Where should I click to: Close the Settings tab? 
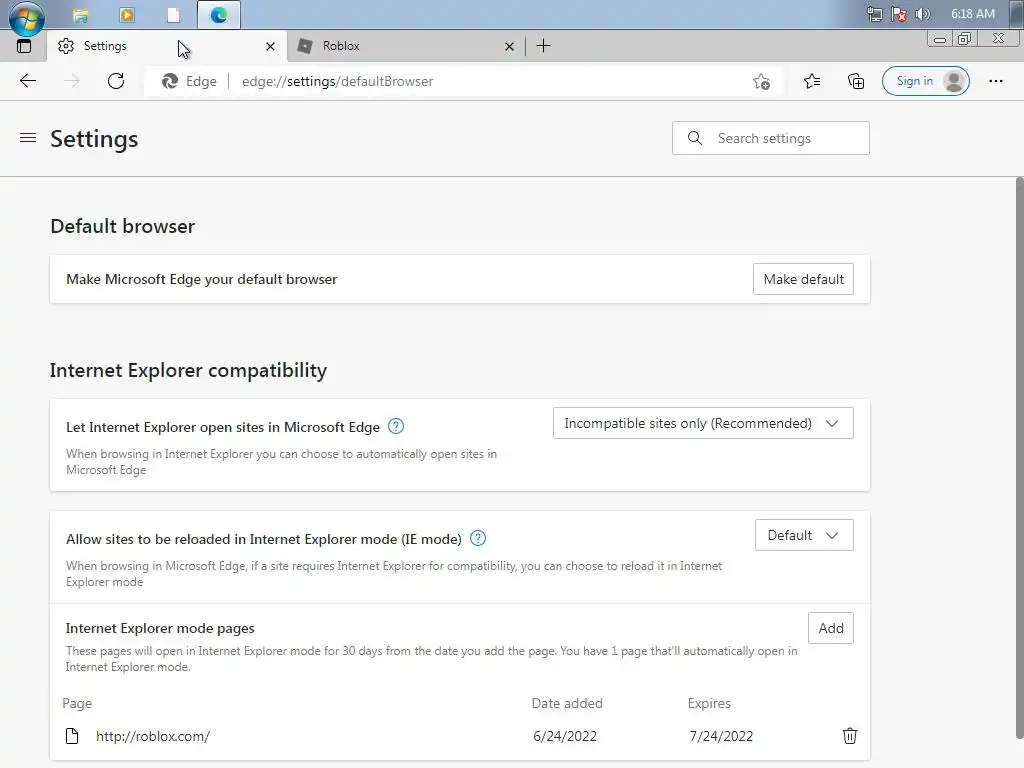click(x=270, y=46)
